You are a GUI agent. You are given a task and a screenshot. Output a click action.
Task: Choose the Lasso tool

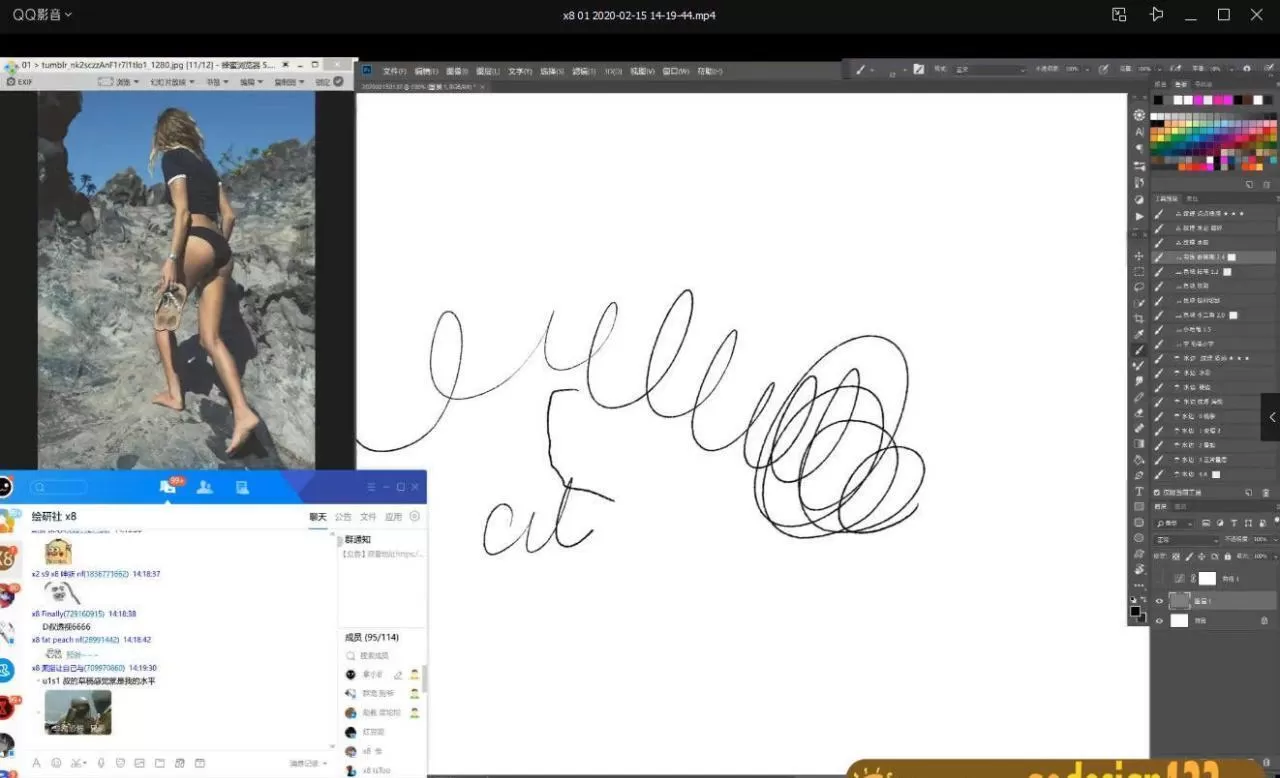coord(1139,287)
